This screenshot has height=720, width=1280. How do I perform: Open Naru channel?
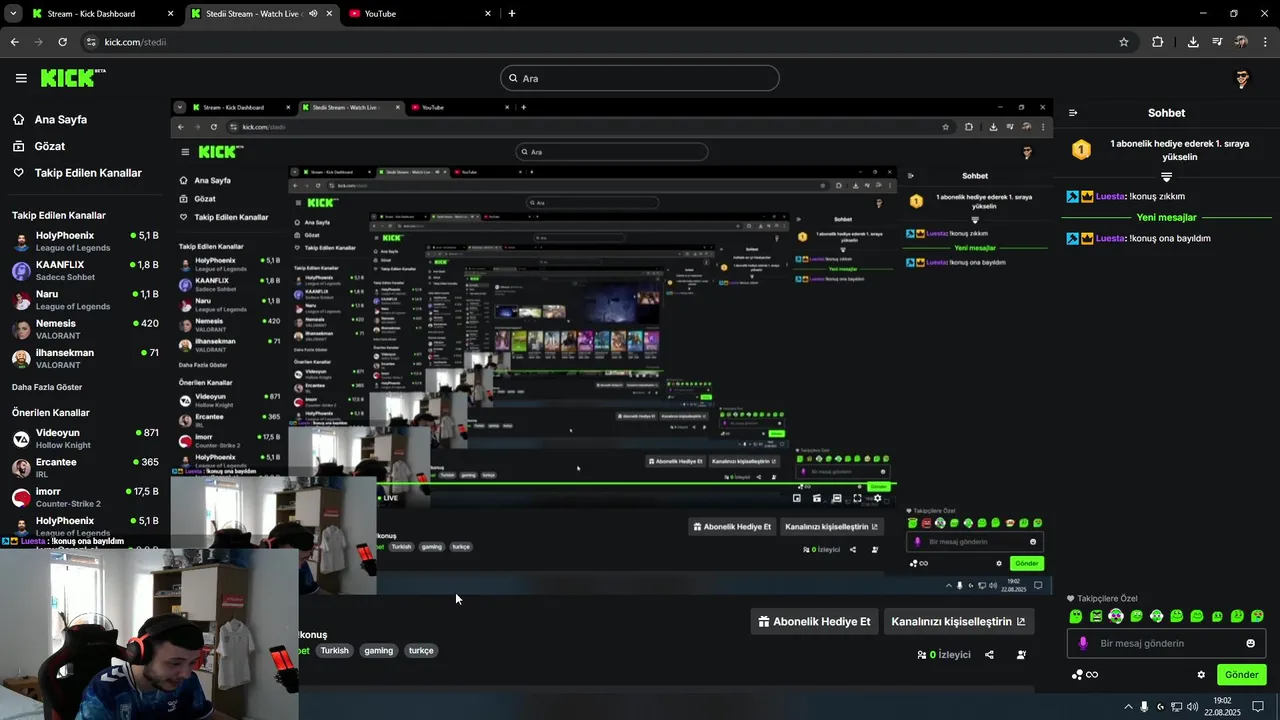tap(85, 300)
